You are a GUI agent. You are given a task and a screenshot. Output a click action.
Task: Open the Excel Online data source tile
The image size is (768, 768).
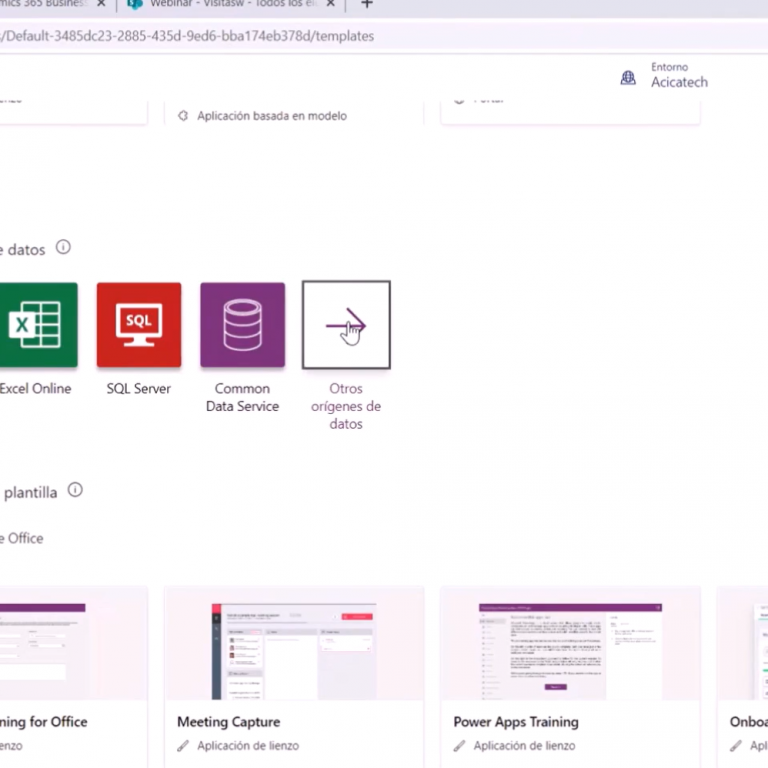(x=38, y=325)
